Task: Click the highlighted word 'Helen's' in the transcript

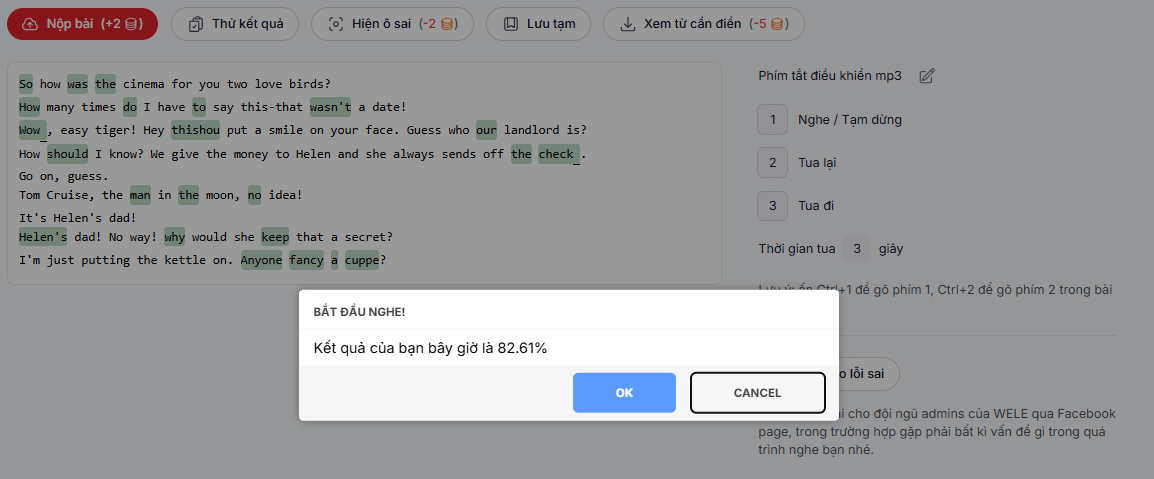Action: pos(43,237)
